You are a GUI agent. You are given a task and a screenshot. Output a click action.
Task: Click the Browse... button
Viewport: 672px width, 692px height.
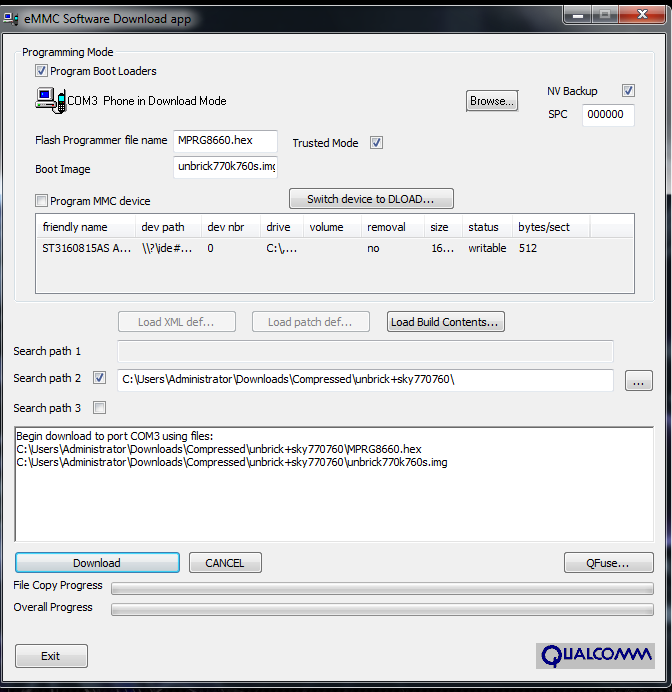click(492, 101)
